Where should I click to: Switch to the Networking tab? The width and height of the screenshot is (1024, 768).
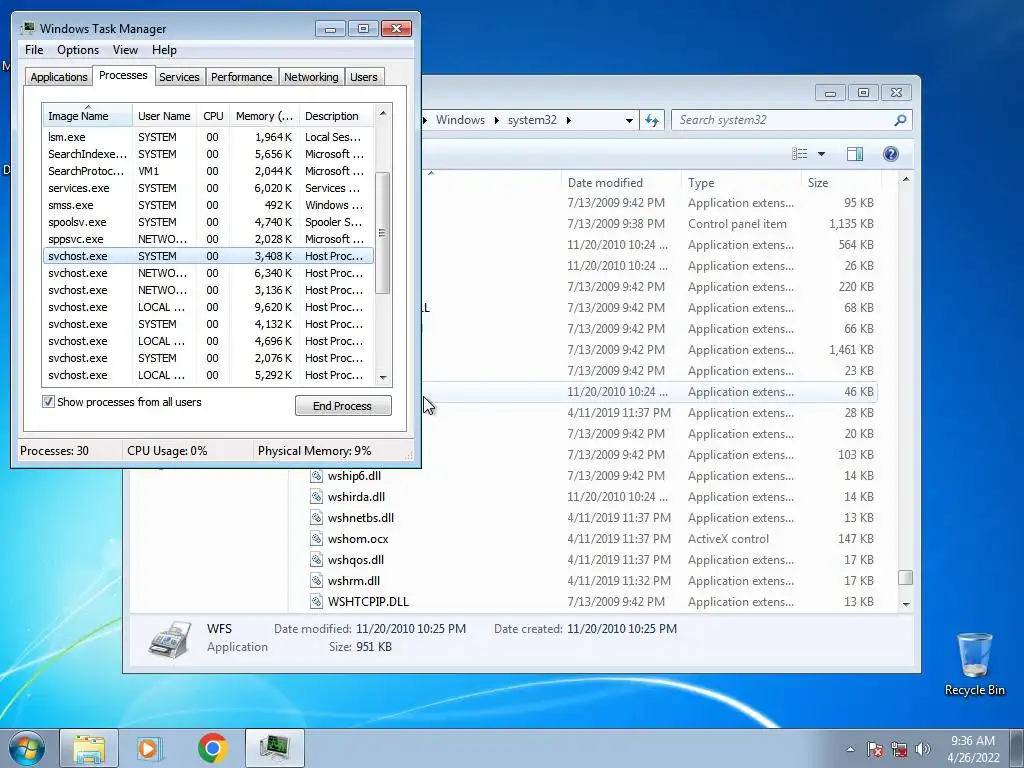tap(311, 76)
